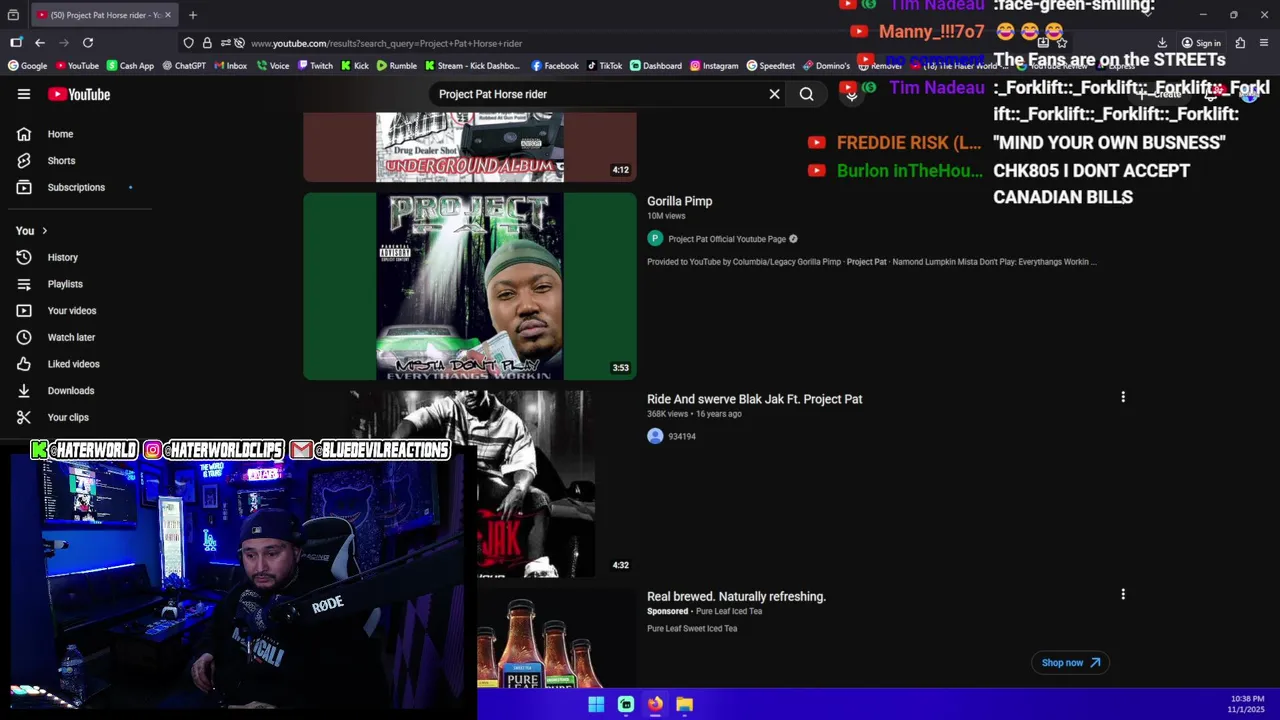
Task: Open the Dashboard bookmark
Action: pos(655,66)
